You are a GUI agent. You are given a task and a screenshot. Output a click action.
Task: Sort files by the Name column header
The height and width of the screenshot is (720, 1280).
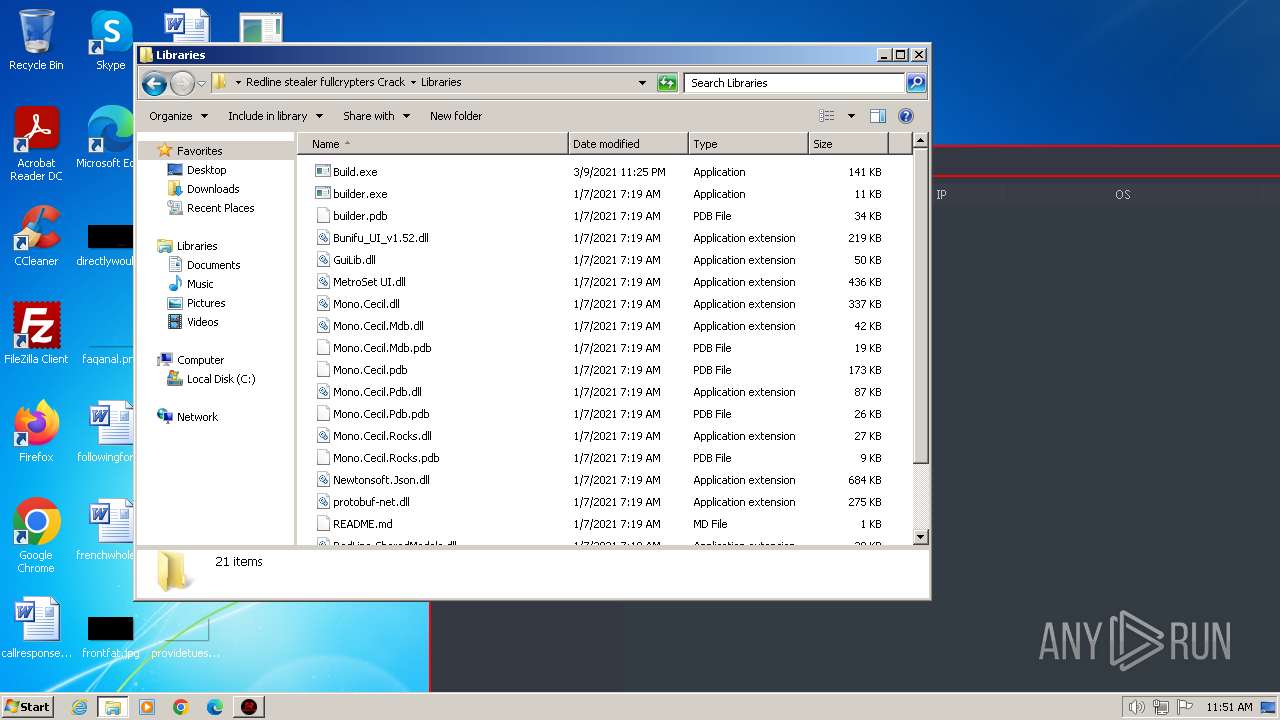[x=433, y=144]
